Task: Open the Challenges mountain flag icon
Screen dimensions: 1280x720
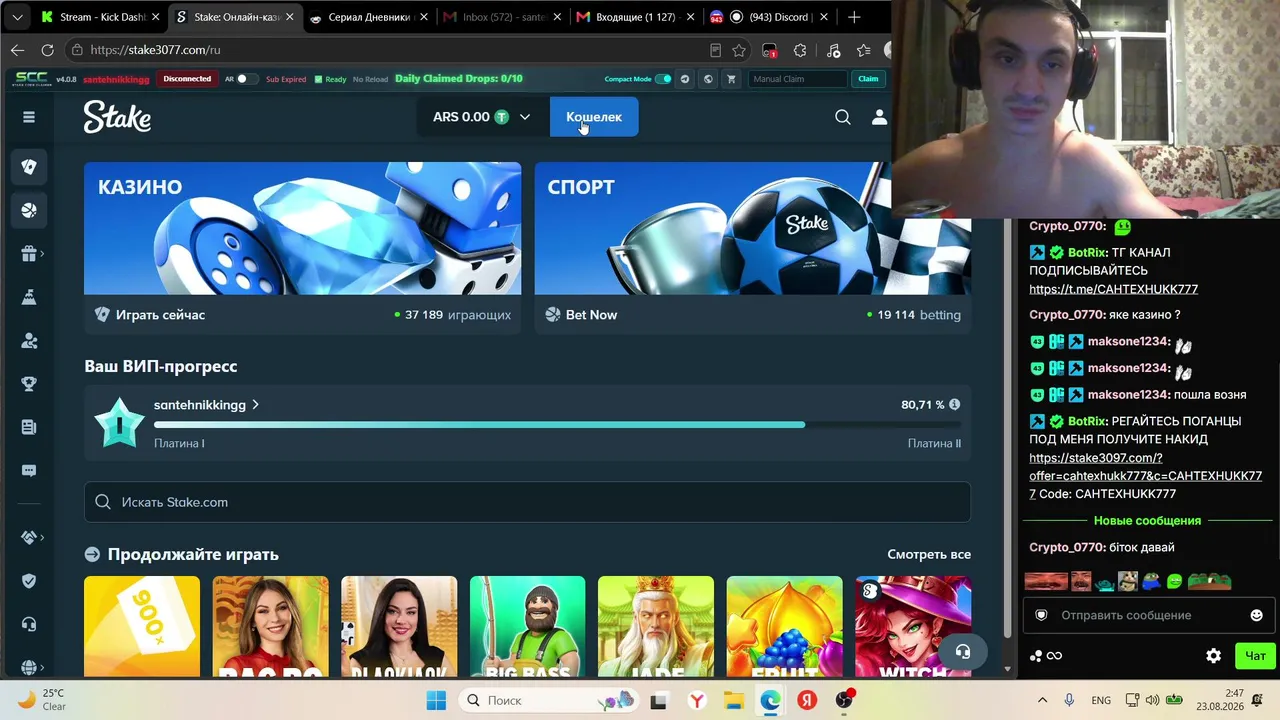Action: pyautogui.click(x=29, y=297)
